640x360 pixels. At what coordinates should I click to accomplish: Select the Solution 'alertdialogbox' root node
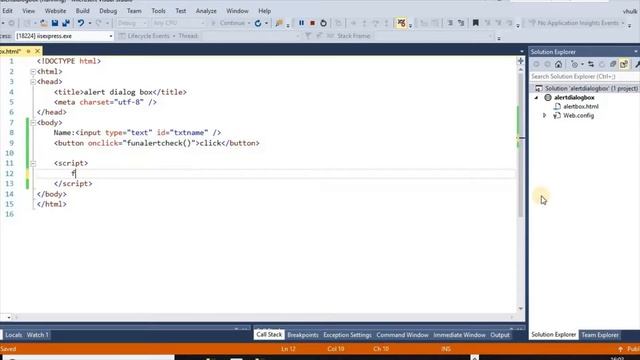(x=587, y=88)
